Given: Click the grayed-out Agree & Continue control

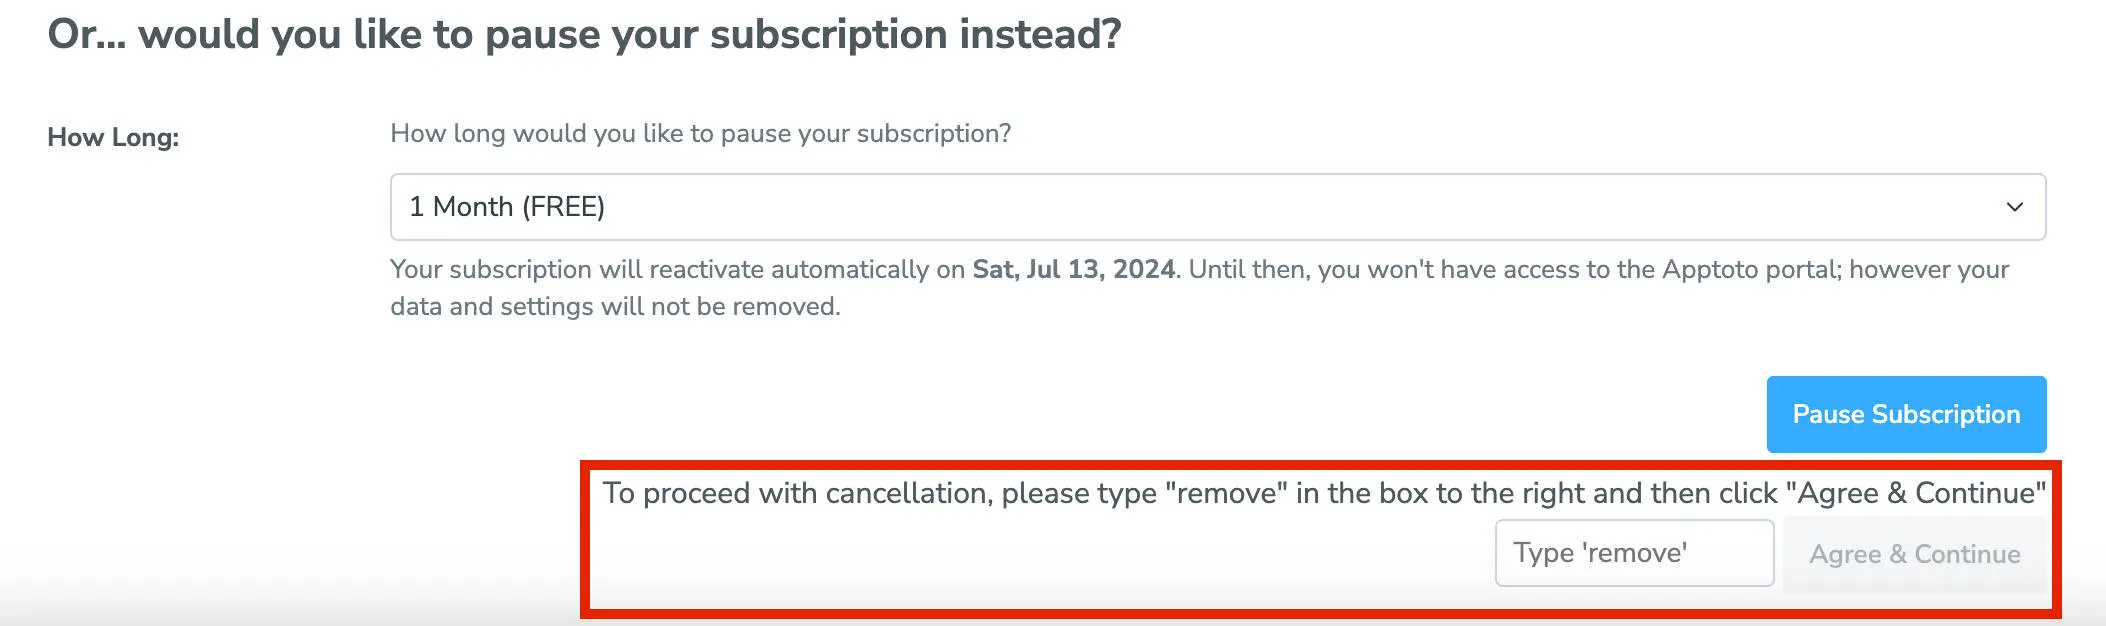Looking at the screenshot, I should point(1915,553).
